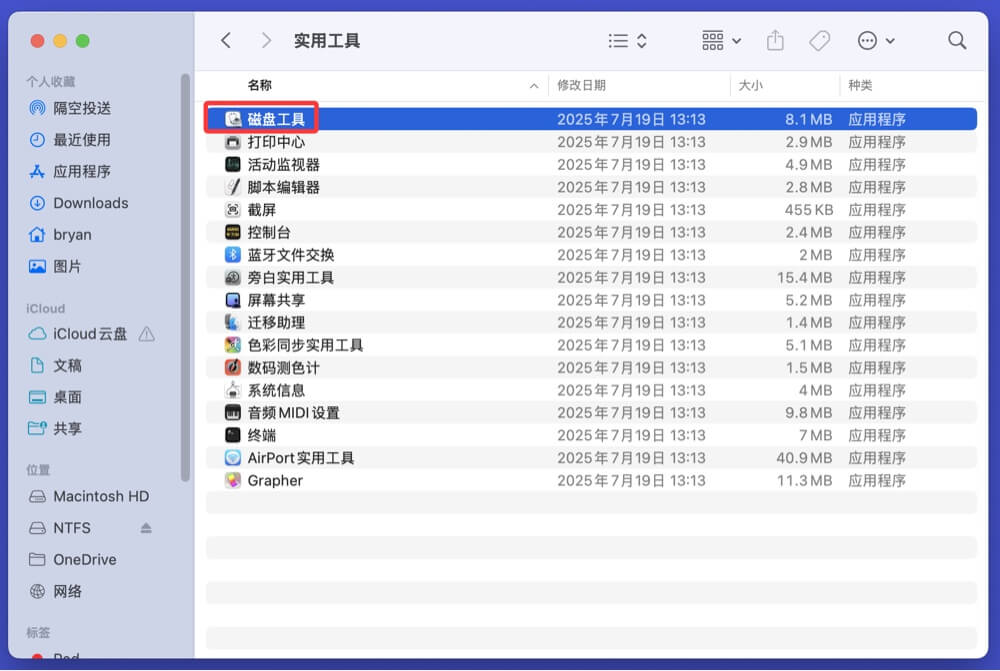1000x671 pixels.
Task: Open Search with the magnifier icon
Action: click(956, 40)
